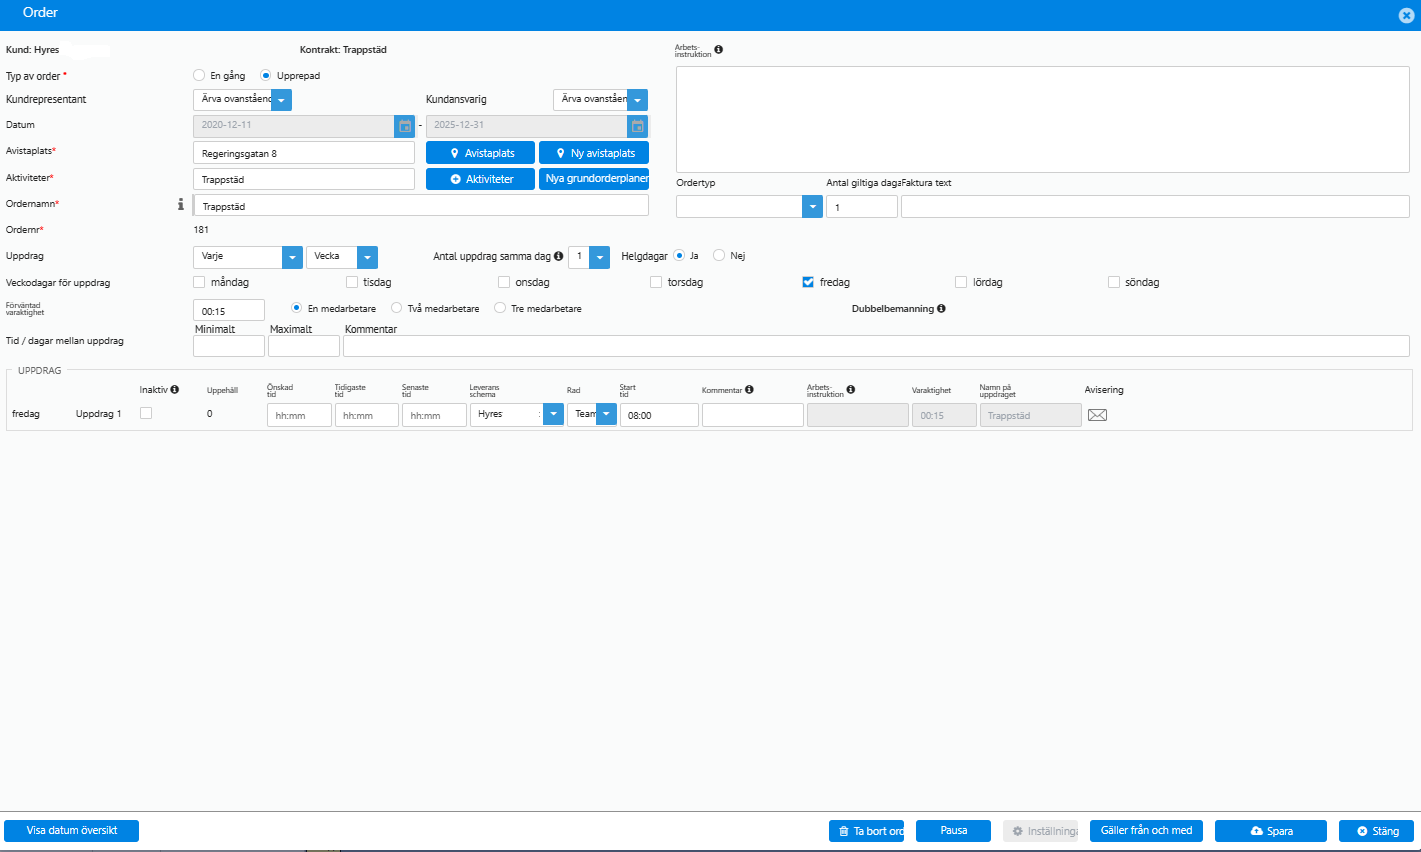
Task: Click the Önskad tid field
Action: (x=299, y=415)
